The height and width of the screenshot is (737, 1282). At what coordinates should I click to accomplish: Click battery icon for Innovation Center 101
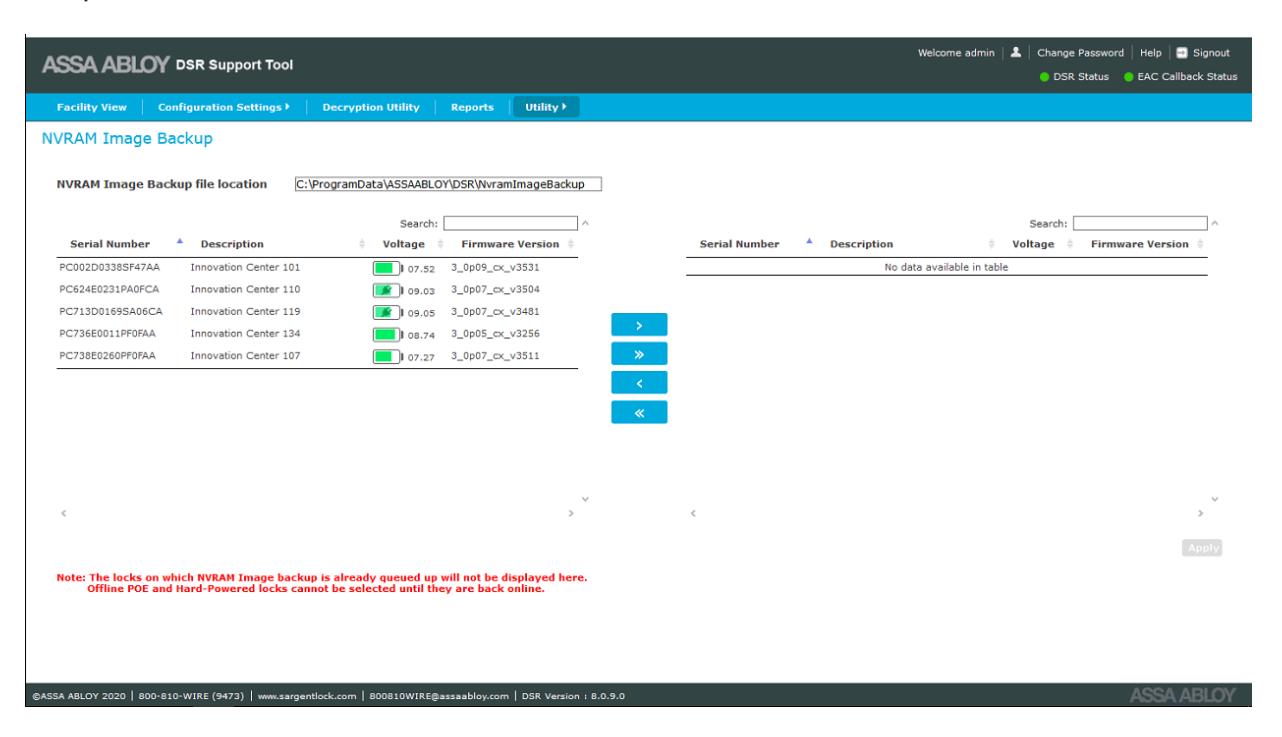tap(386, 268)
